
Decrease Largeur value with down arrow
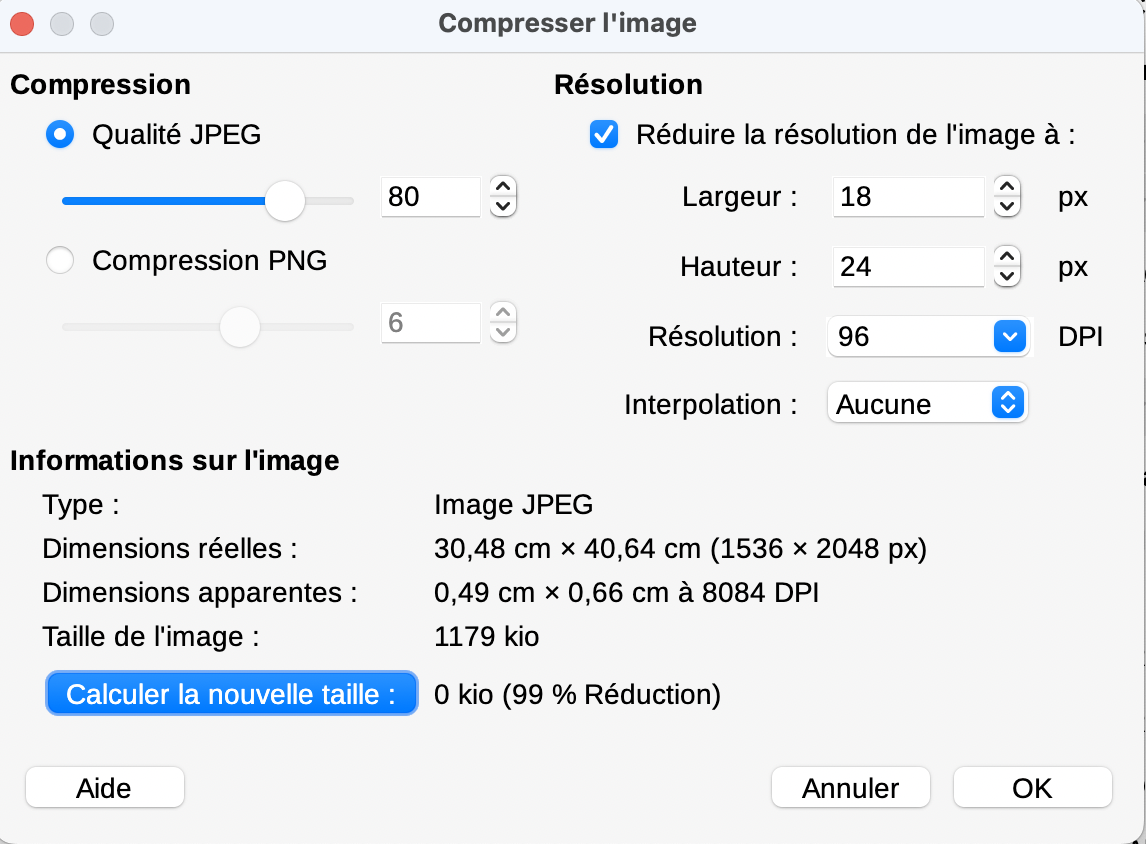coord(1007,207)
